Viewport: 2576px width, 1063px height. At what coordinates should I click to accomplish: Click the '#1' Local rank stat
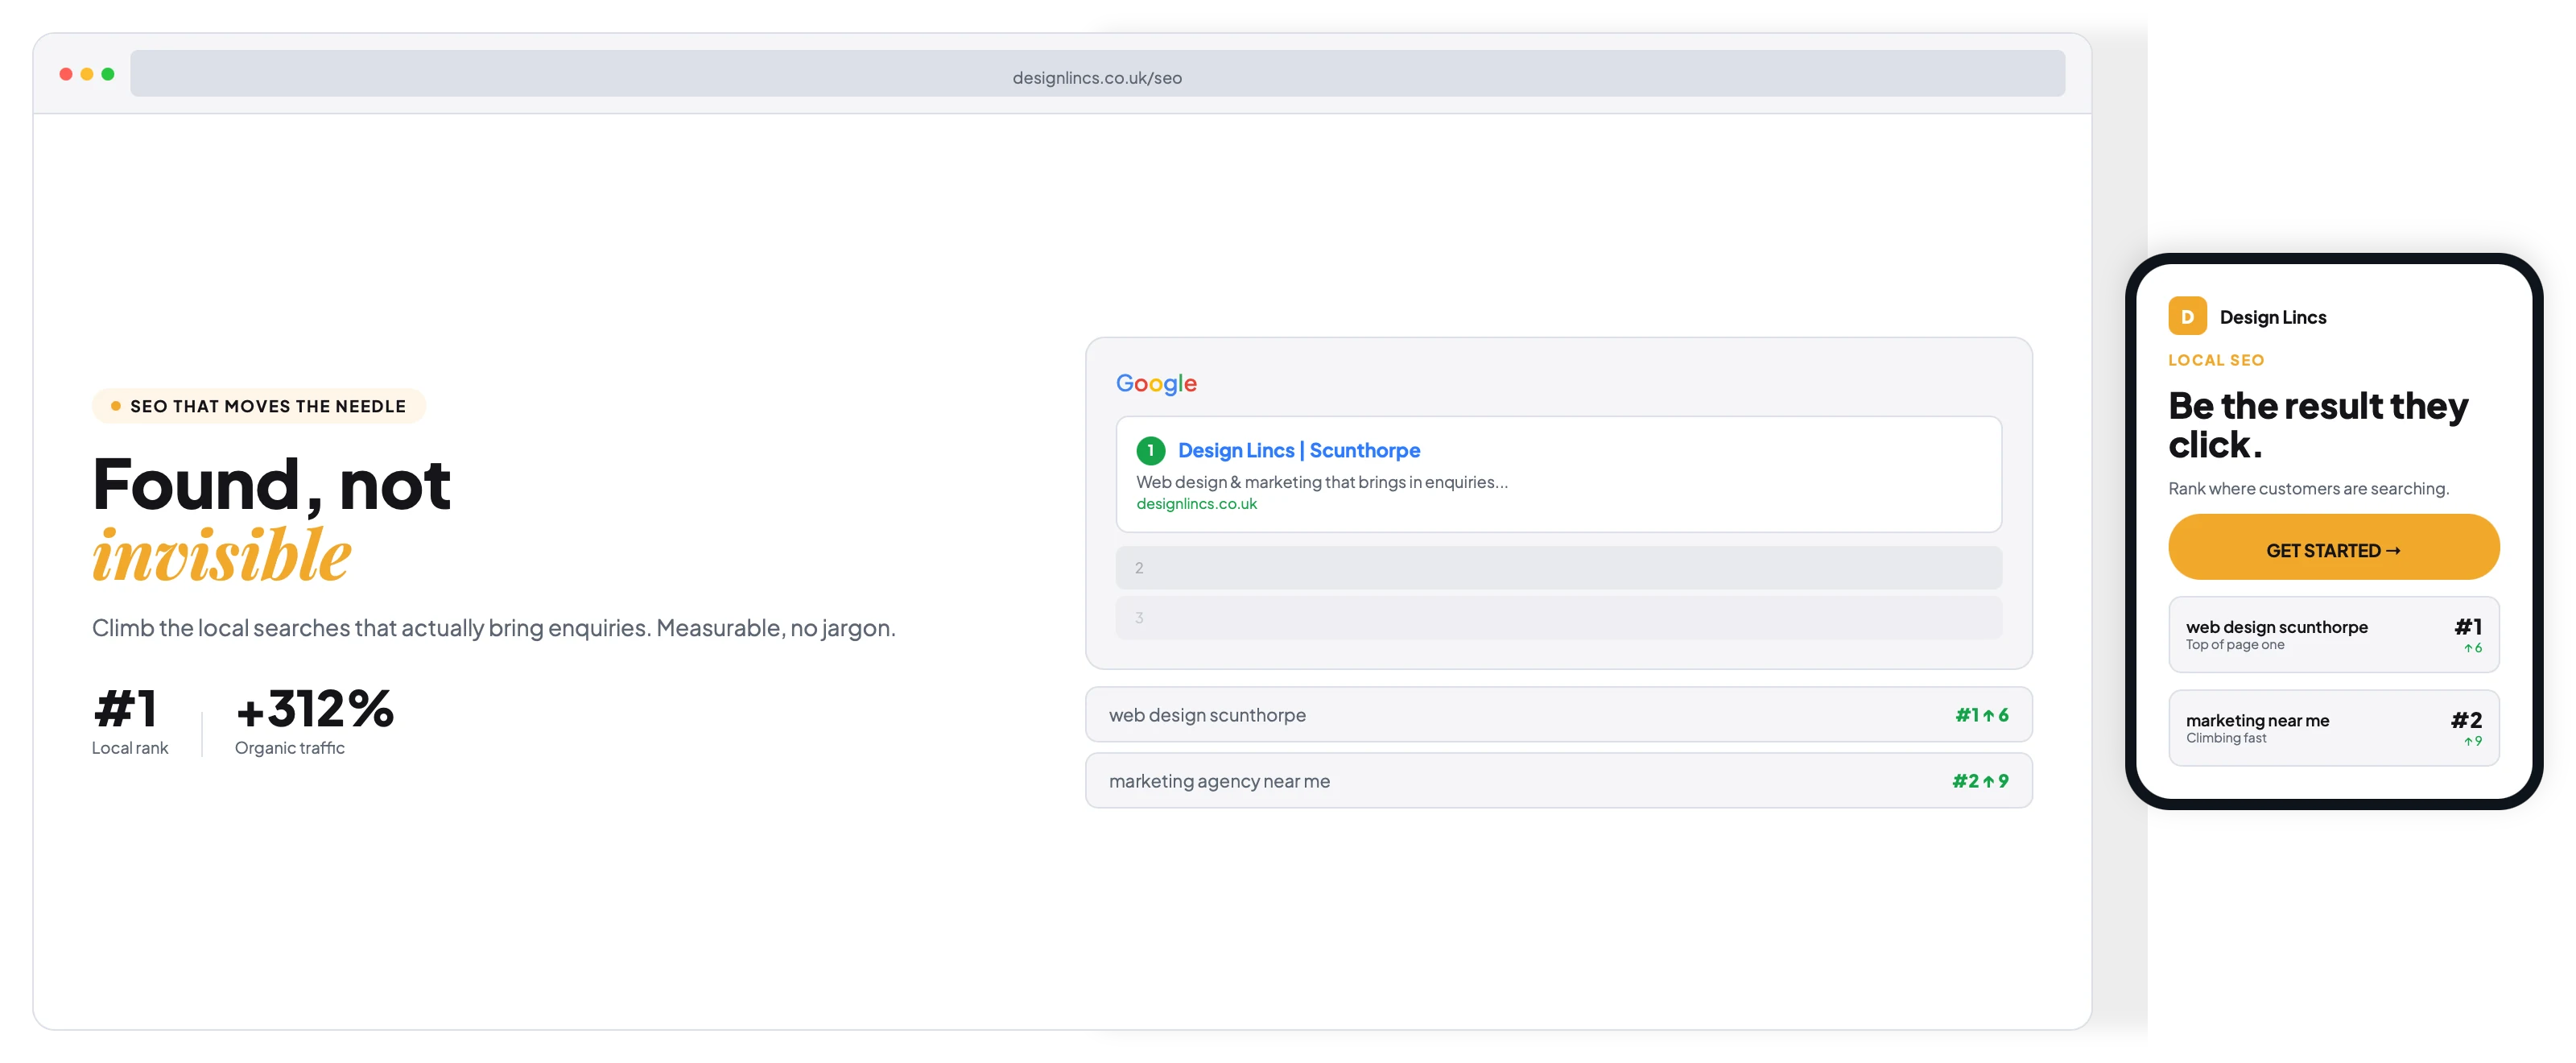(x=125, y=709)
